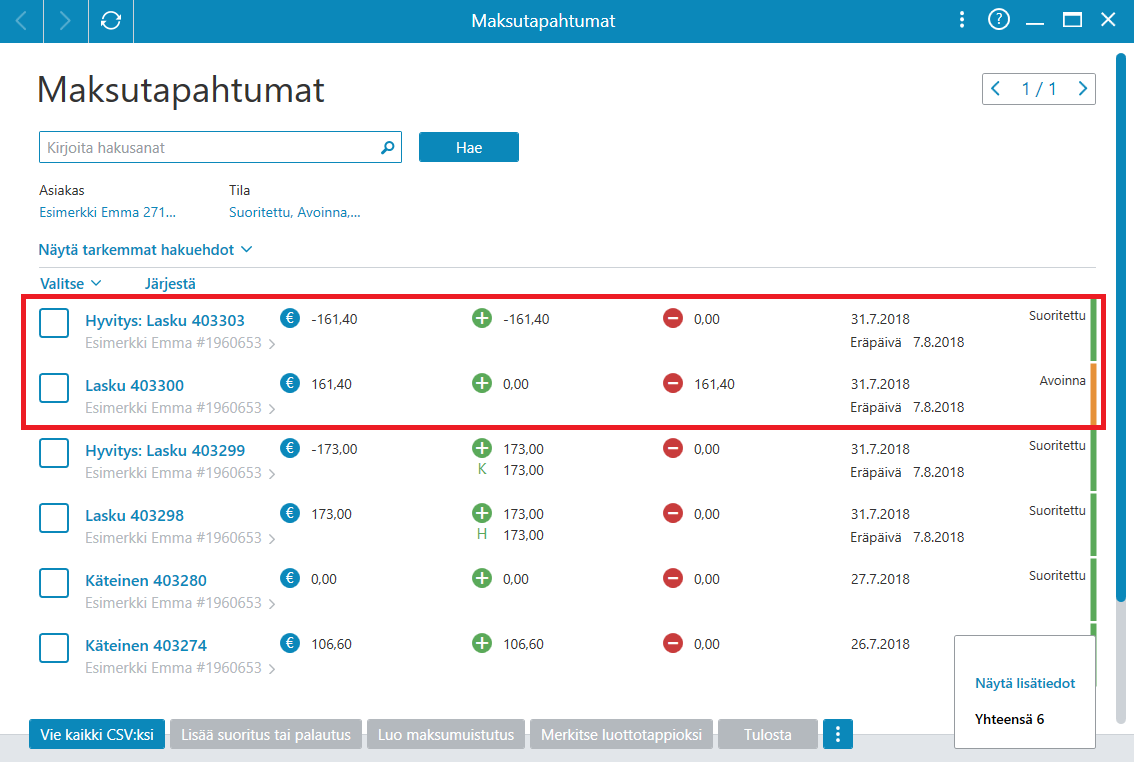Viewport: 1134px width, 762px height.
Task: Click the Järjestä sort option
Action: 170,283
